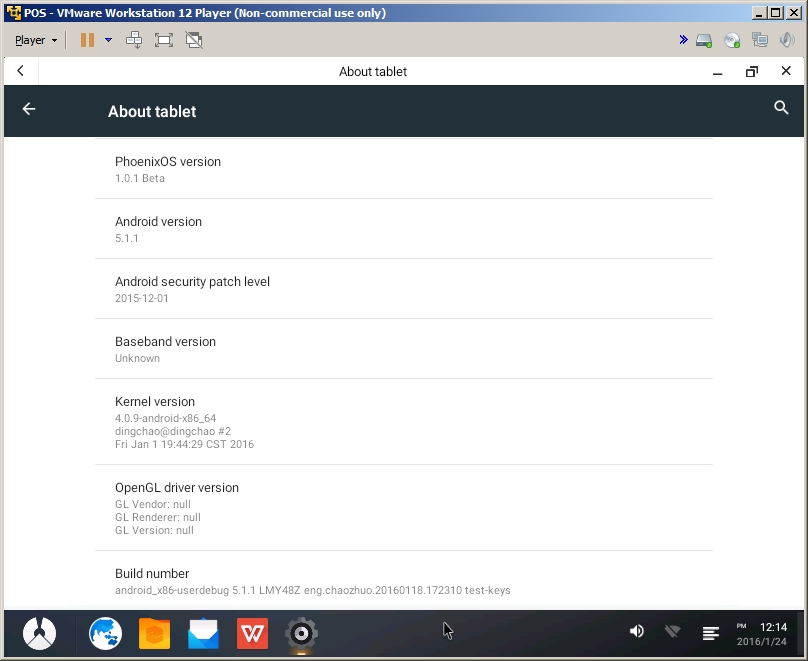The width and height of the screenshot is (808, 661).
Task: Open the Wi-Fi network status icon
Action: (672, 631)
